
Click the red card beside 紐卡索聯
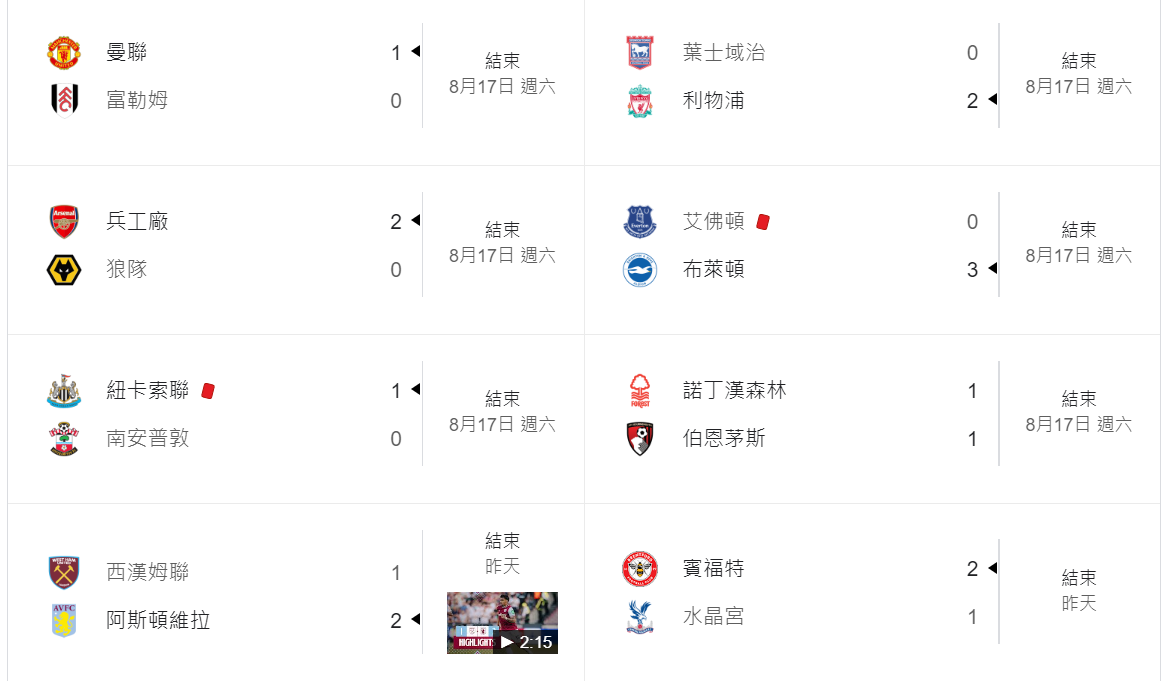click(x=208, y=391)
